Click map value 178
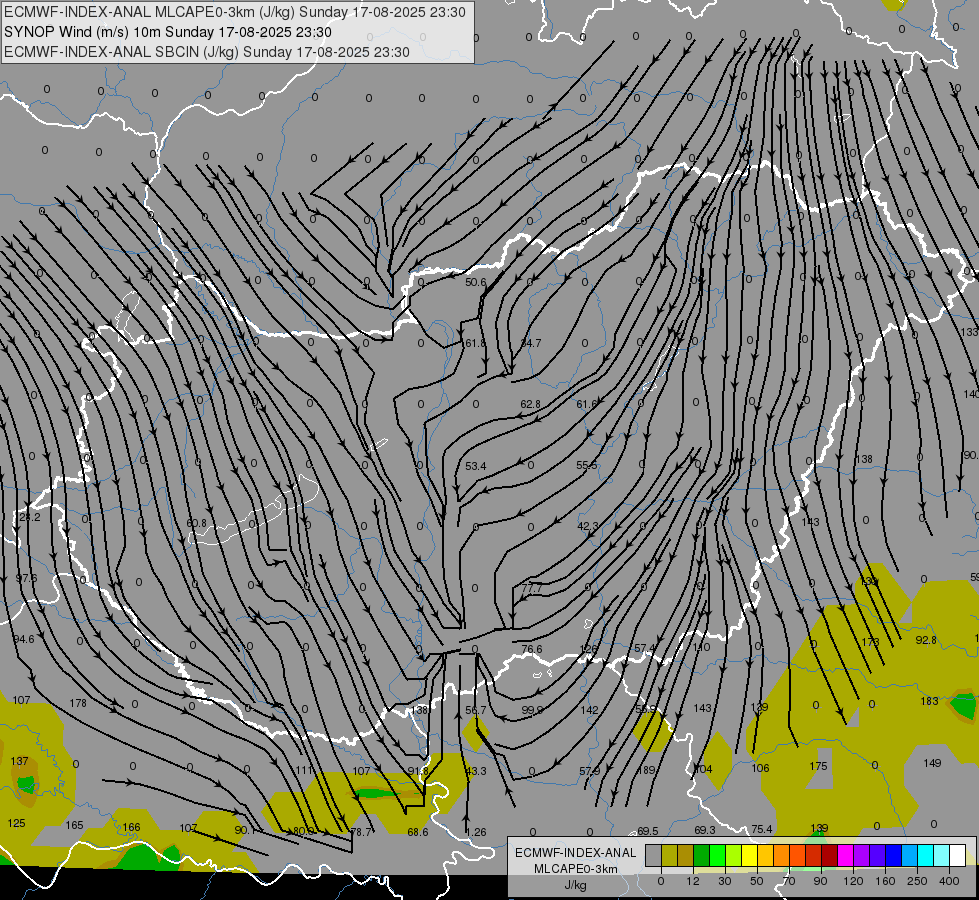The image size is (979, 900). point(78,703)
